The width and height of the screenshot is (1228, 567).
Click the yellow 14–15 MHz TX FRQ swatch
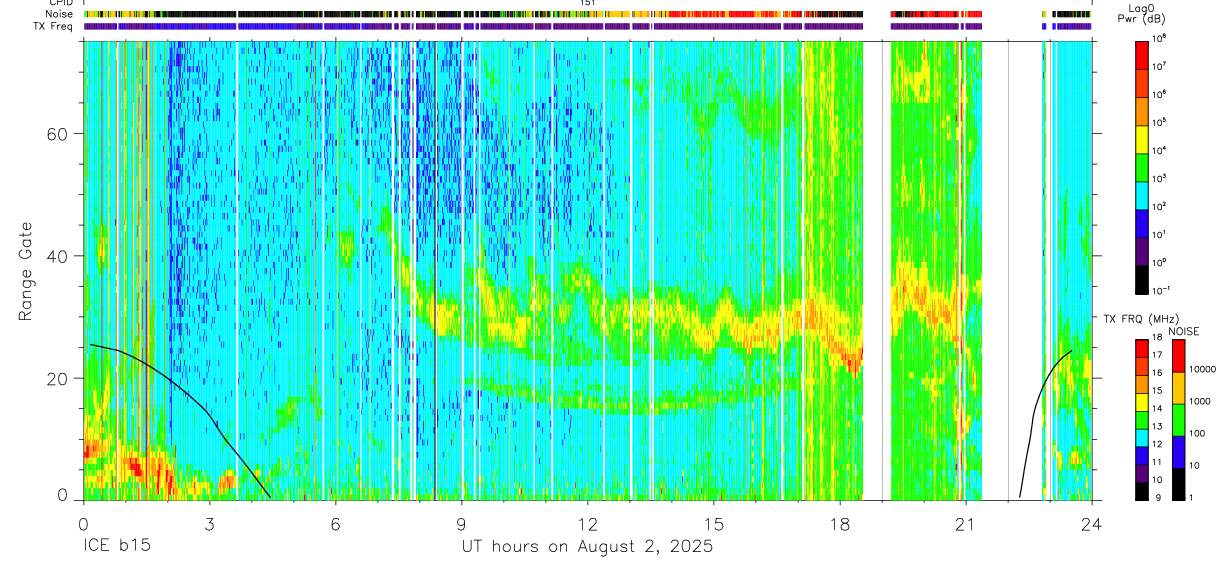tap(1142, 401)
